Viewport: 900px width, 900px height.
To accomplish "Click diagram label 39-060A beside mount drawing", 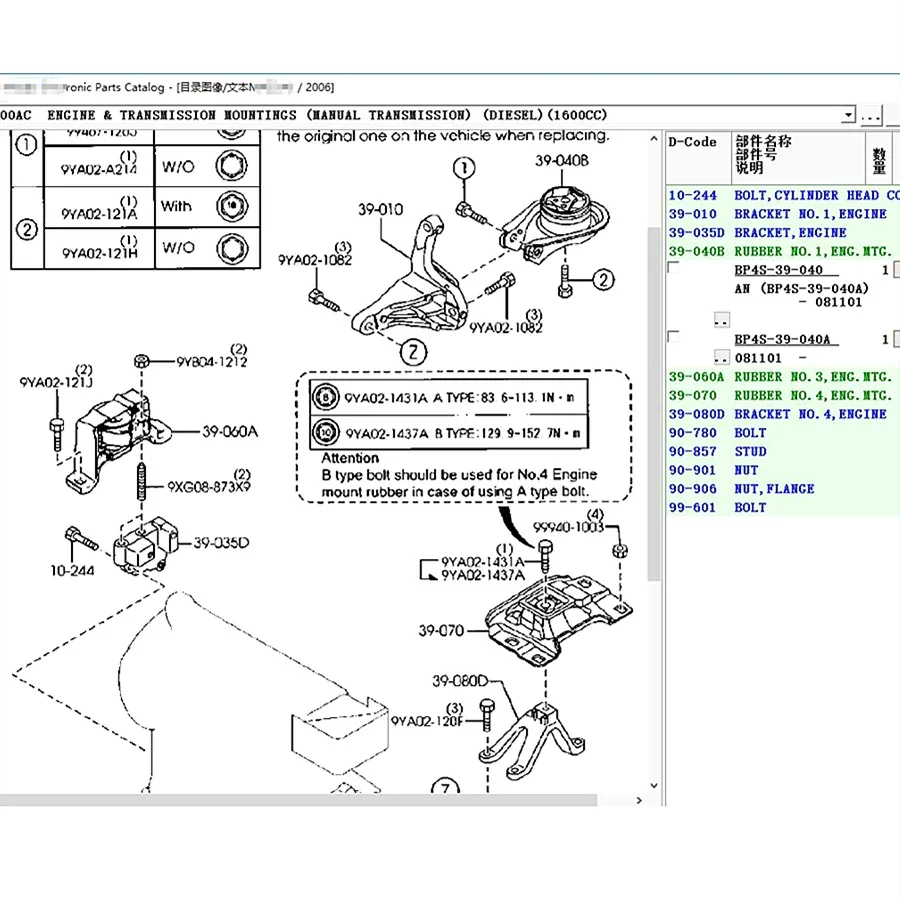I will (x=230, y=431).
